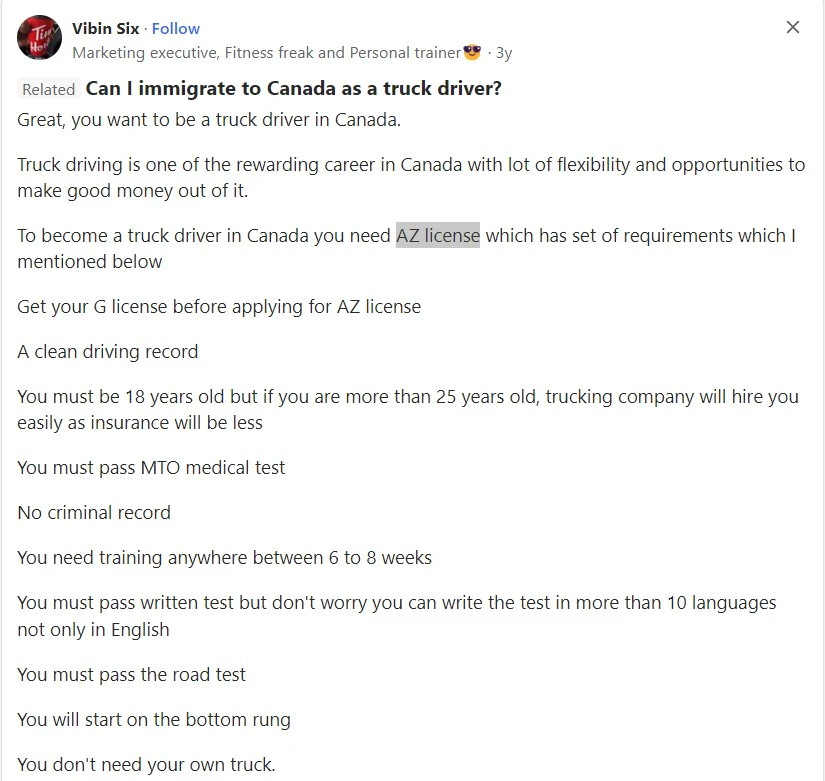Click the A clean driving record line
Viewport: 825px width, 781px height.
click(x=107, y=352)
